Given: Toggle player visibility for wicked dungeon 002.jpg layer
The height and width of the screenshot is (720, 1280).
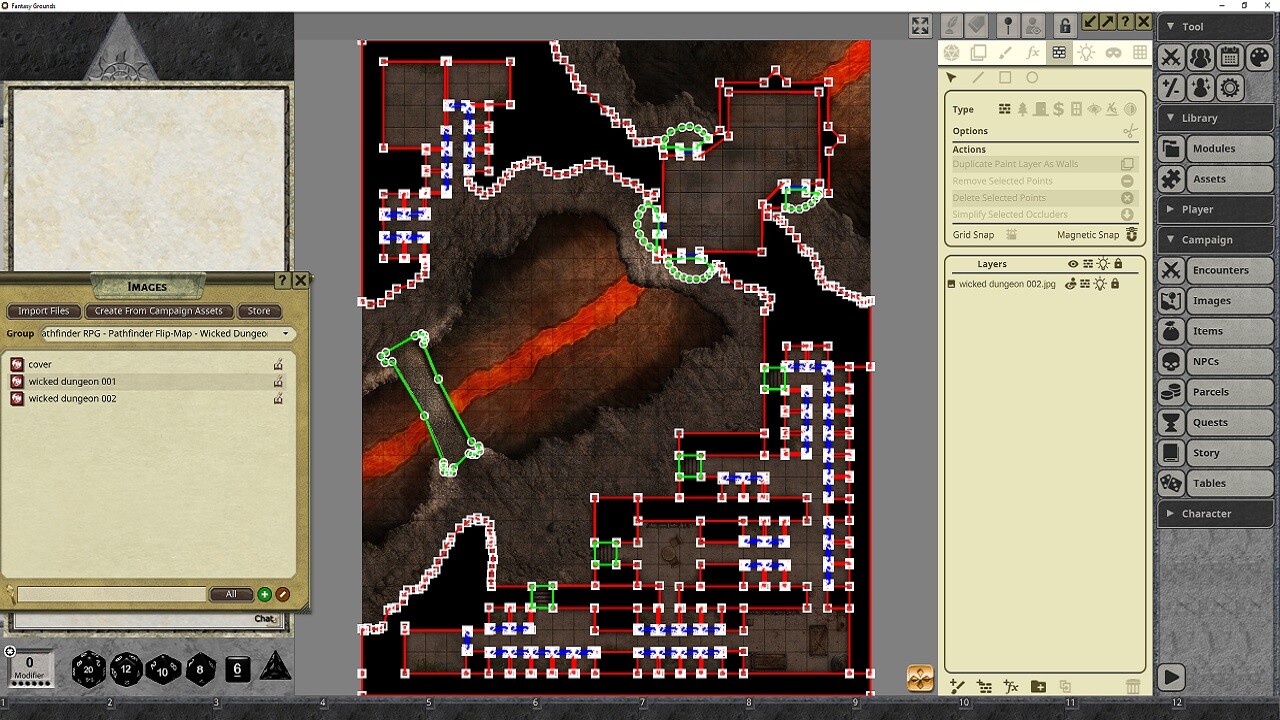Looking at the screenshot, I should pyautogui.click(x=1070, y=284).
